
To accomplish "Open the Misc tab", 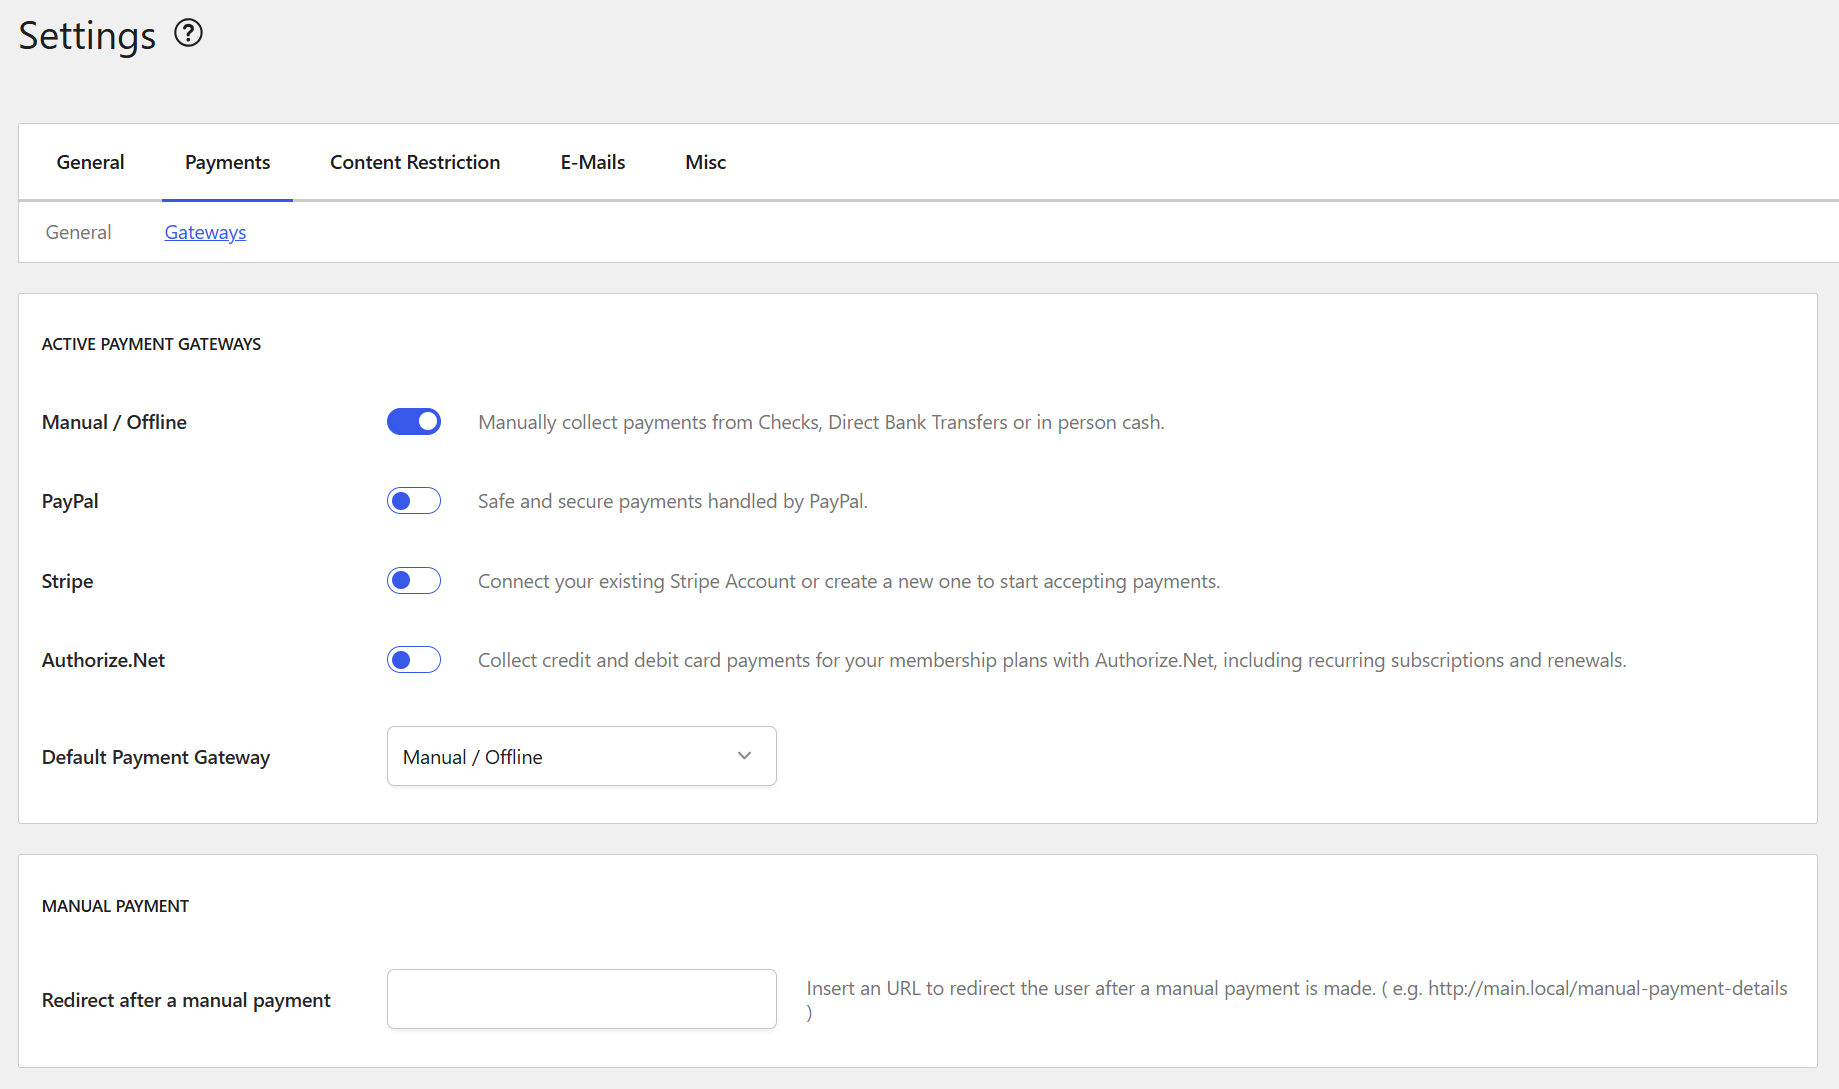I will (705, 162).
